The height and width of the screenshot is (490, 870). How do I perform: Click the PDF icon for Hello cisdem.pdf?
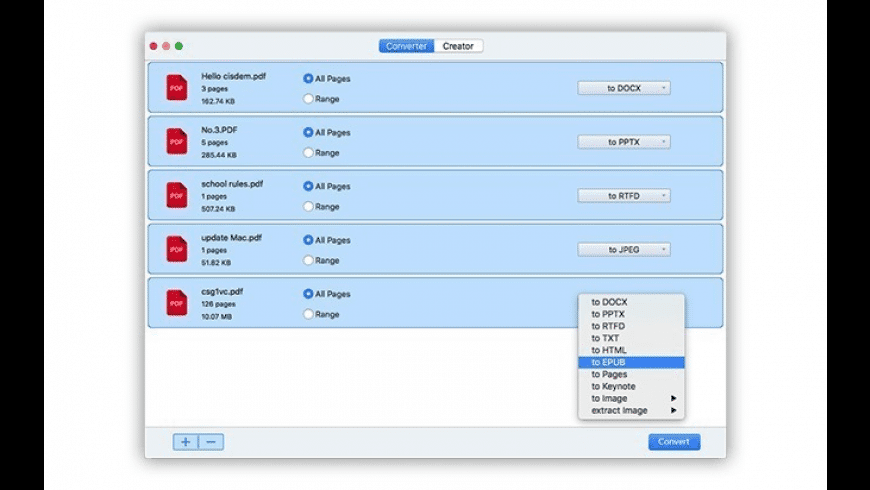point(177,88)
